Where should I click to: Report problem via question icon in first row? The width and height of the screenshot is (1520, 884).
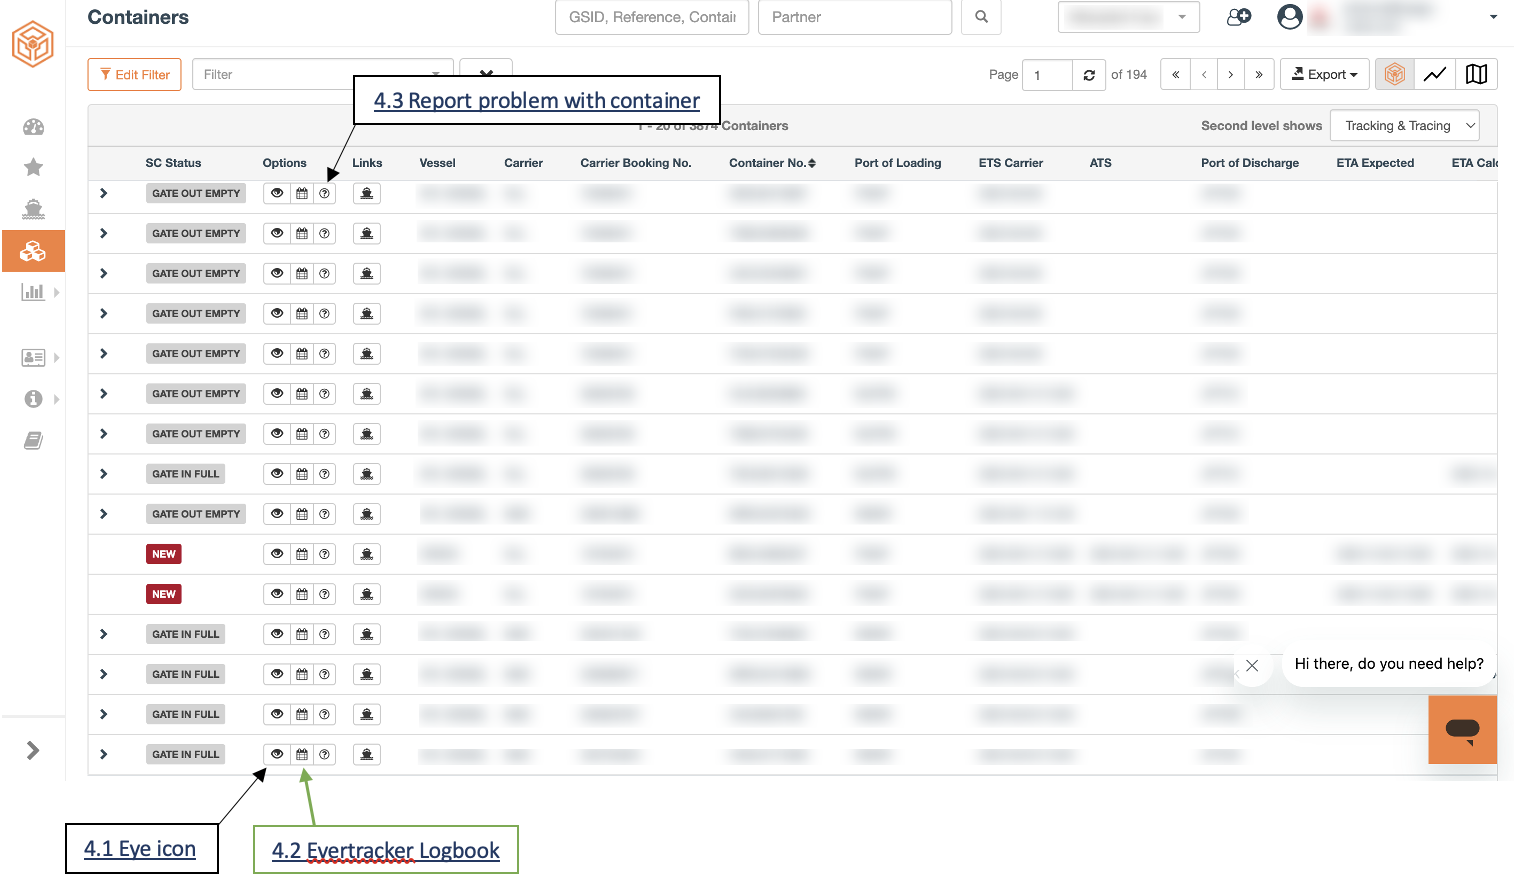[325, 194]
